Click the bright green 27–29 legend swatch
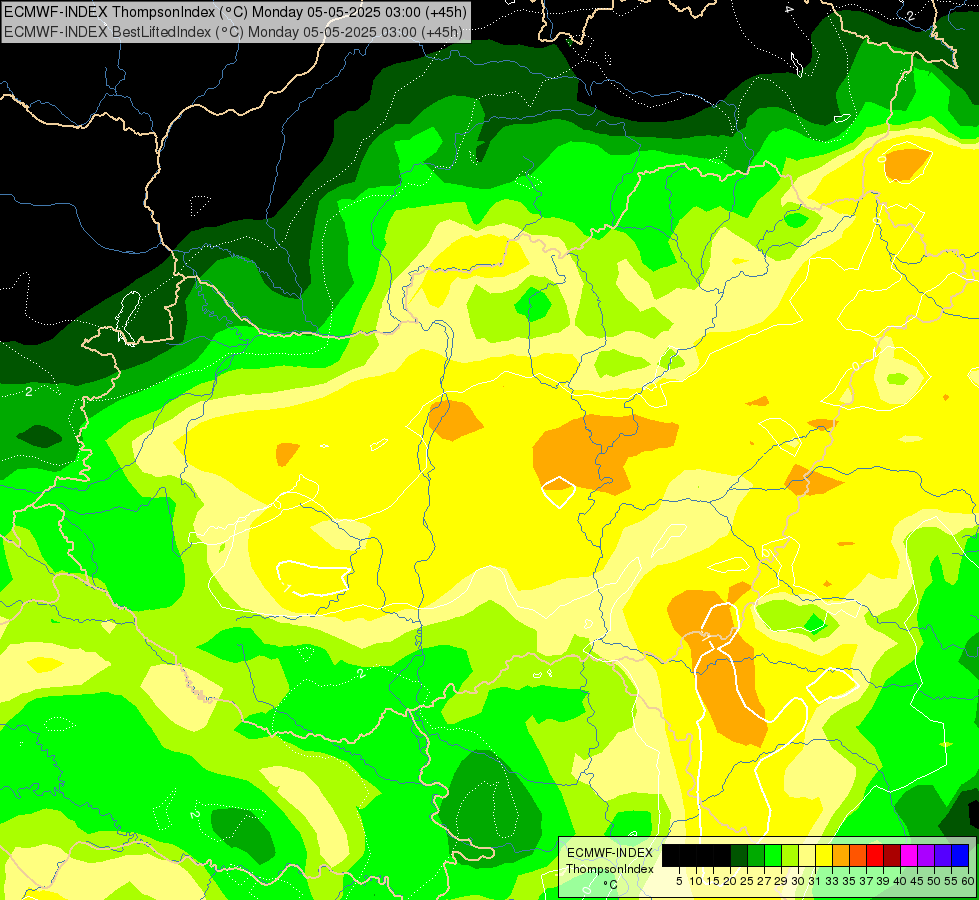 click(x=773, y=855)
